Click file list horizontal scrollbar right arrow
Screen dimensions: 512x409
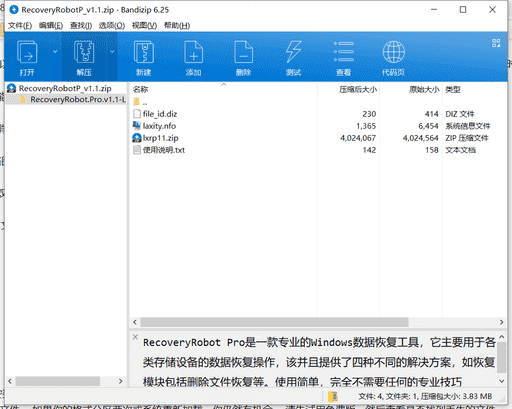[501, 322]
